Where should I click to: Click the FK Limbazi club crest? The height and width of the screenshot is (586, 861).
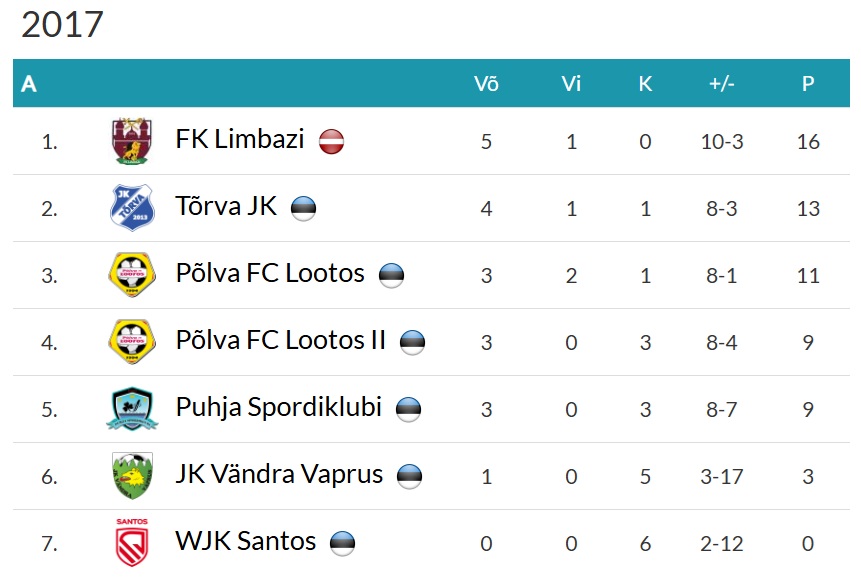131,141
